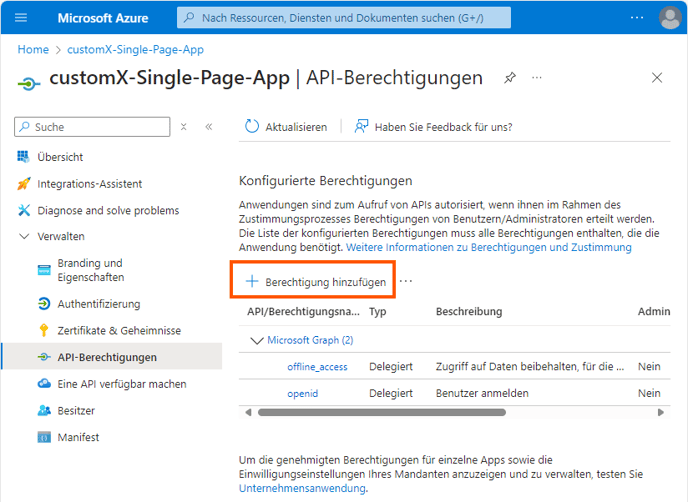
Task: Click the Zugriff auf Daten beibehalten description
Action: (x=530, y=366)
